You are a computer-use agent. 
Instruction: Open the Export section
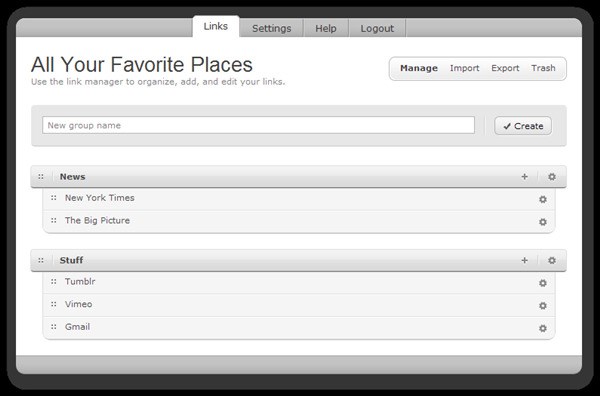[x=505, y=68]
